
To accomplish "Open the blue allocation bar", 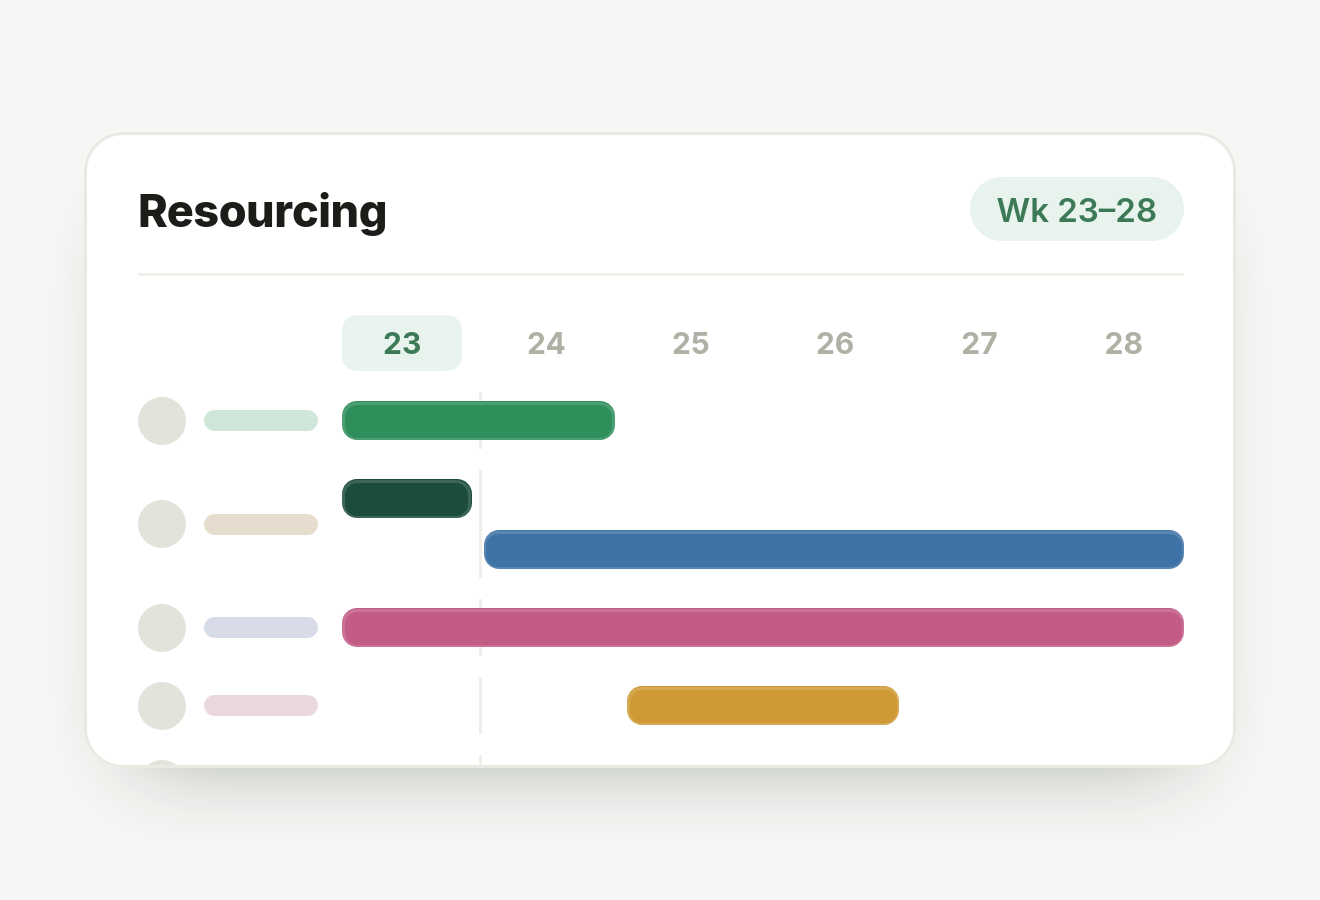I will tap(834, 550).
